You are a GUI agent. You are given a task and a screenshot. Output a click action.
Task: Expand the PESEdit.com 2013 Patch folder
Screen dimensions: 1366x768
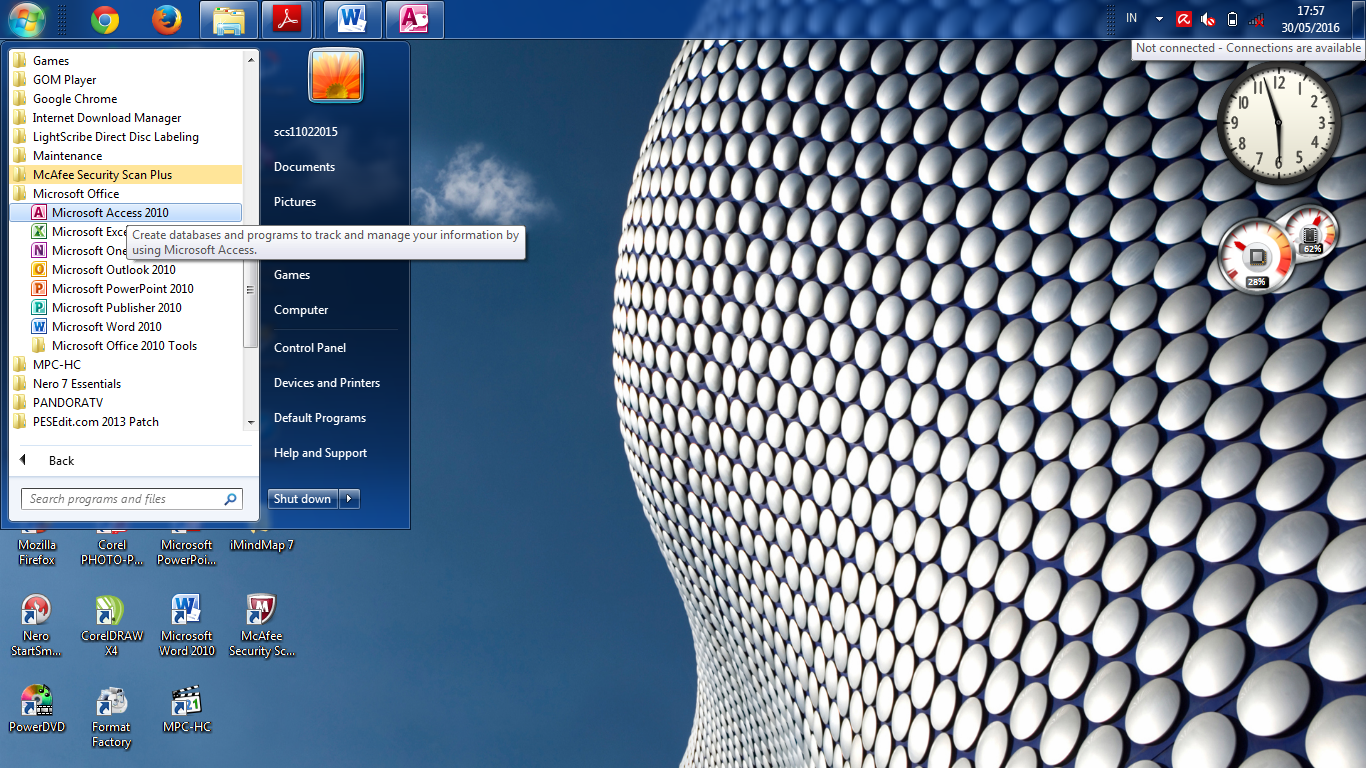95,421
